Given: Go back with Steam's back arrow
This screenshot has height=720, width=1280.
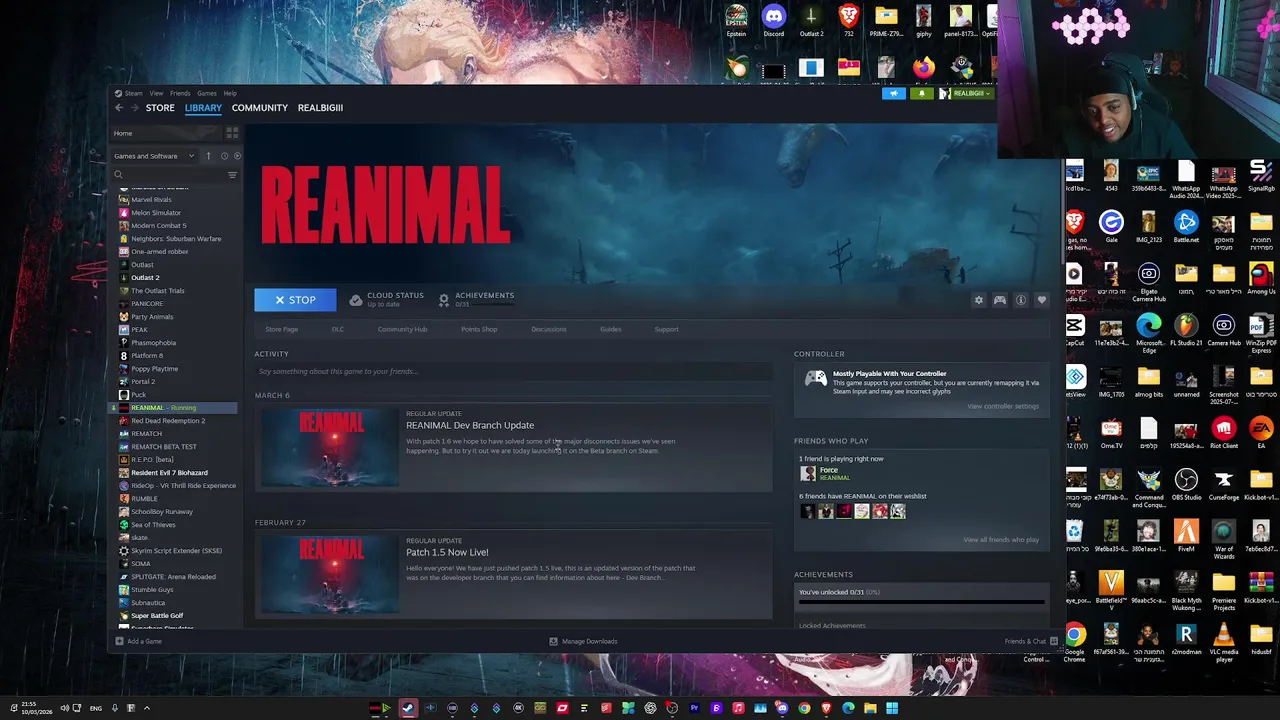Looking at the screenshot, I should pyautogui.click(x=118, y=108).
